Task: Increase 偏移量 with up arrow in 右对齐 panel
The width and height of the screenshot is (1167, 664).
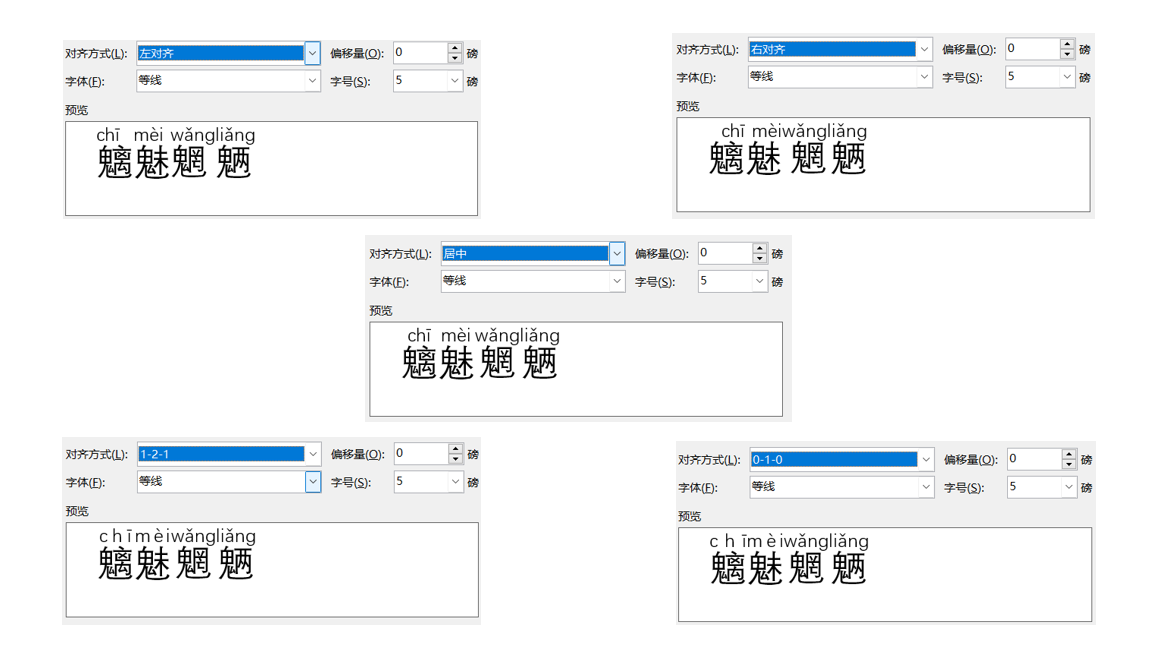Action: pyautogui.click(x=1067, y=44)
